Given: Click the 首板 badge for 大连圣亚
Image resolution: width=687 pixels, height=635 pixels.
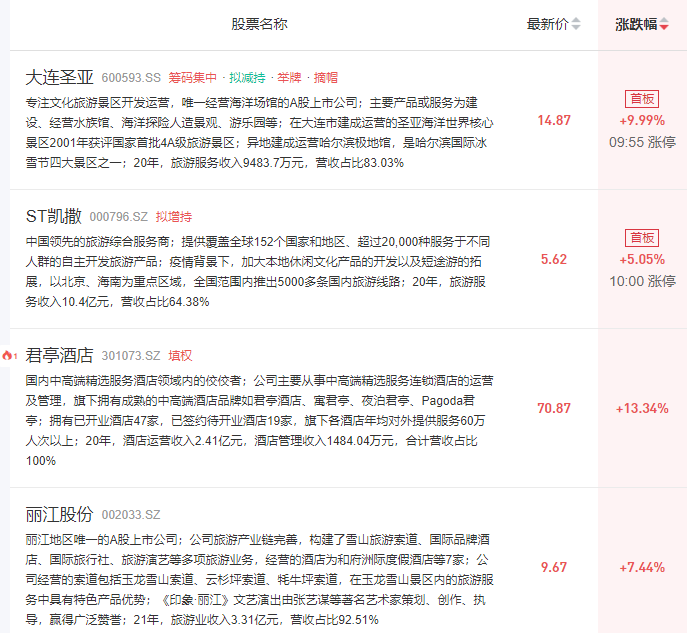Looking at the screenshot, I should [x=642, y=99].
